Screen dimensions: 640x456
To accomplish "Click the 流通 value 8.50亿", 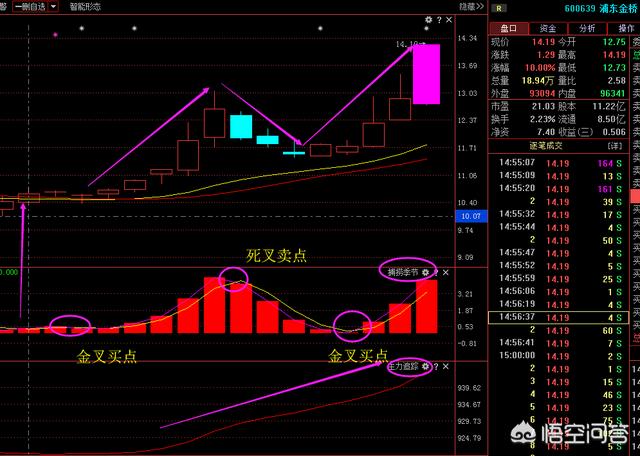I will point(611,120).
